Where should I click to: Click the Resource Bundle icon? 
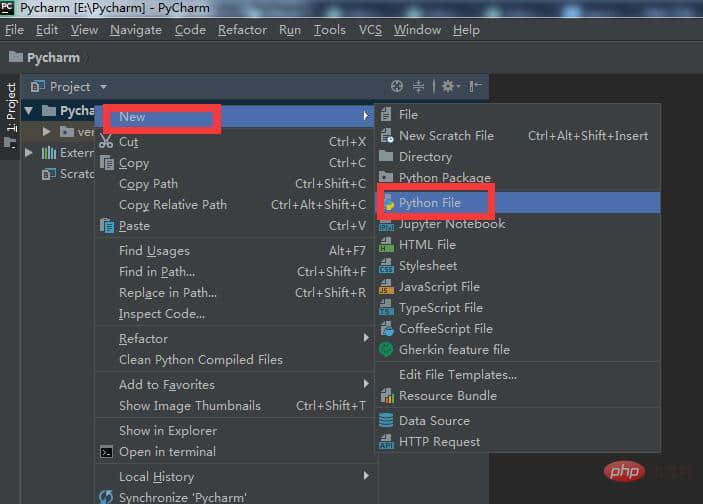[x=386, y=395]
